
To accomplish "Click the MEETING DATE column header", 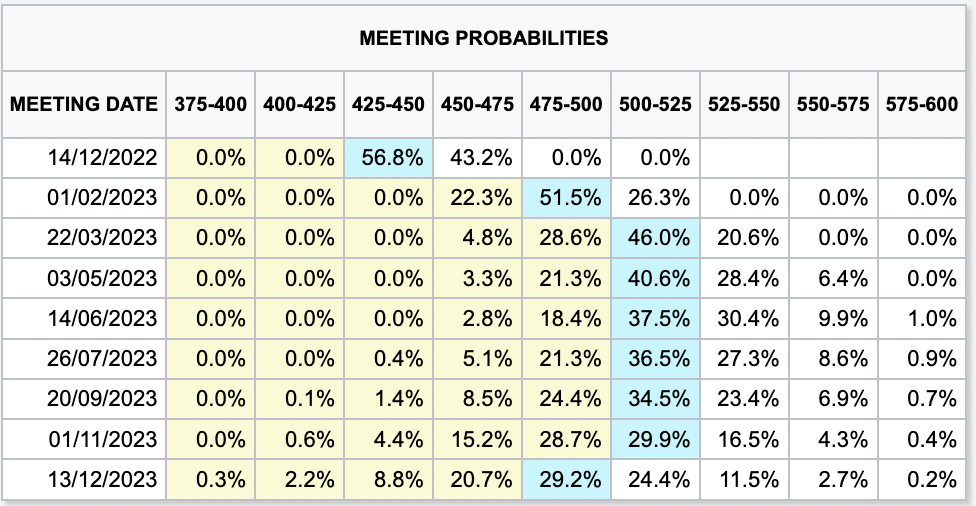I will tap(84, 104).
